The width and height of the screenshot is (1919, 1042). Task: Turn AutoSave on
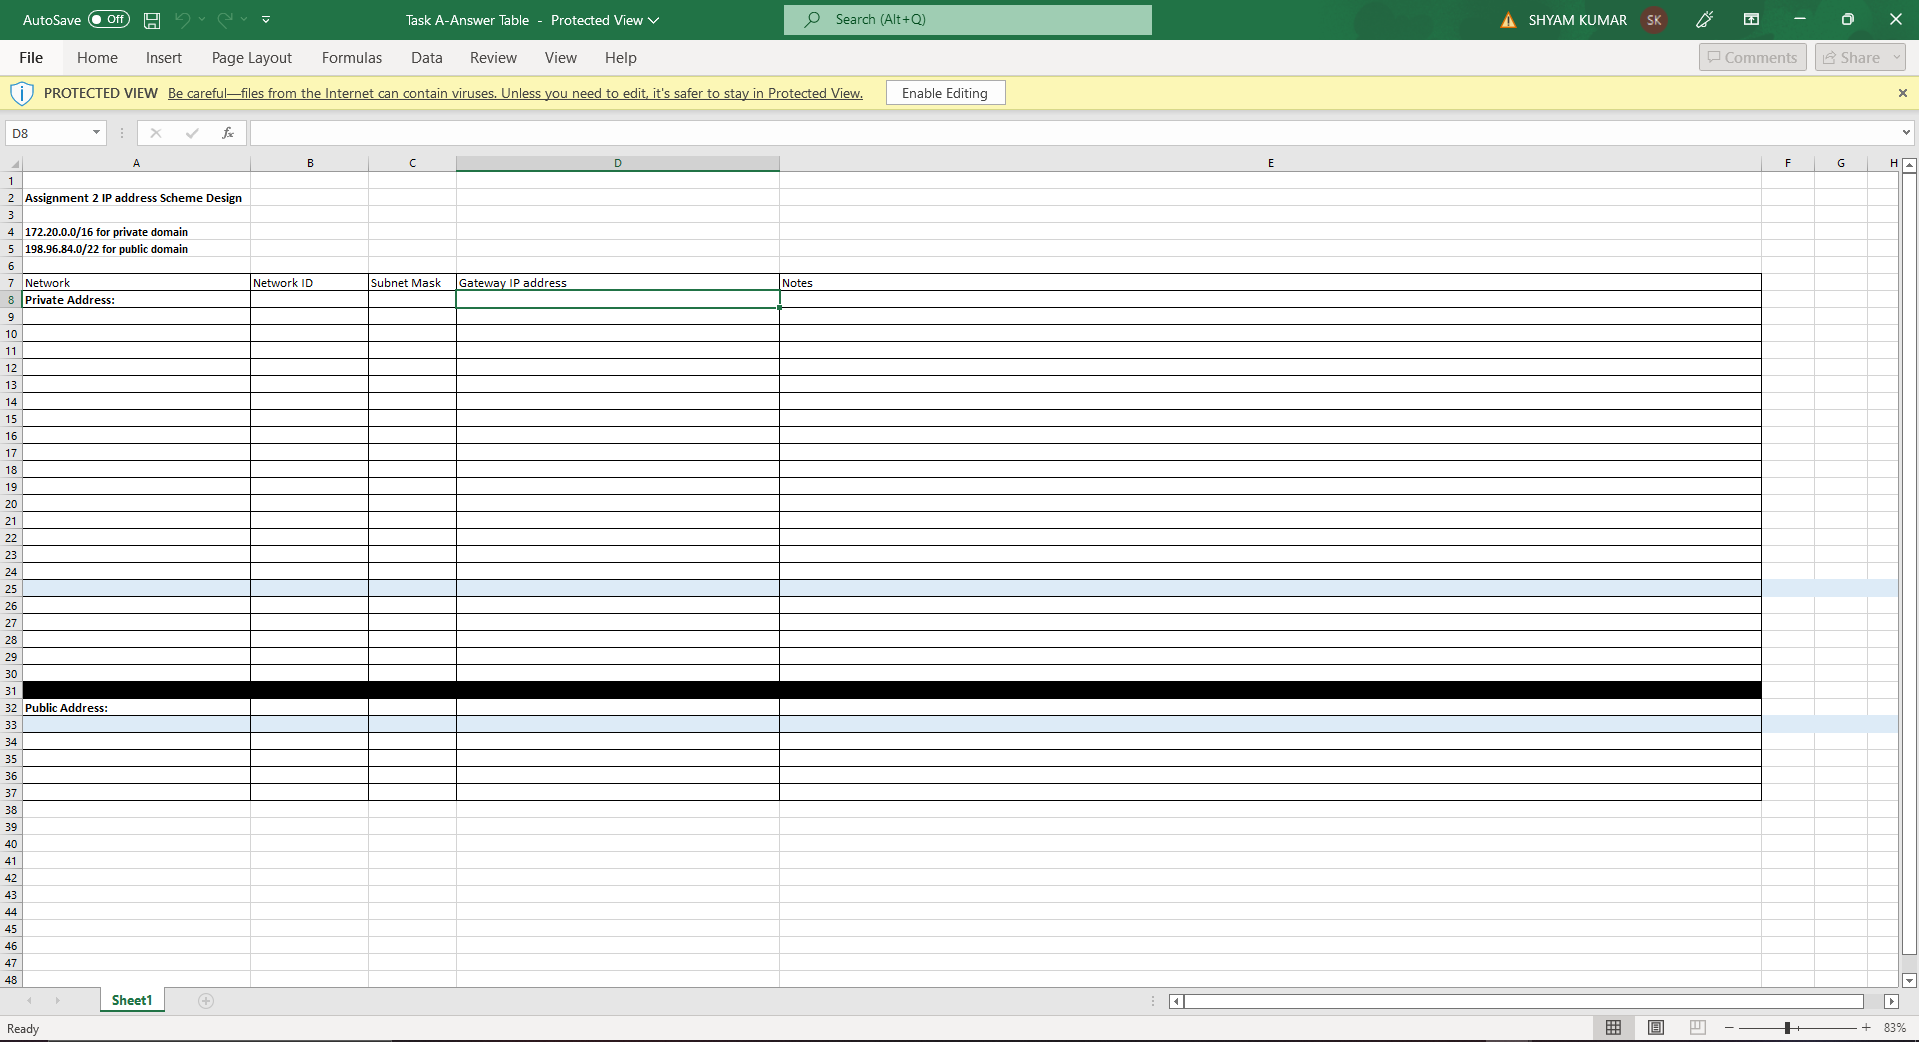click(109, 19)
